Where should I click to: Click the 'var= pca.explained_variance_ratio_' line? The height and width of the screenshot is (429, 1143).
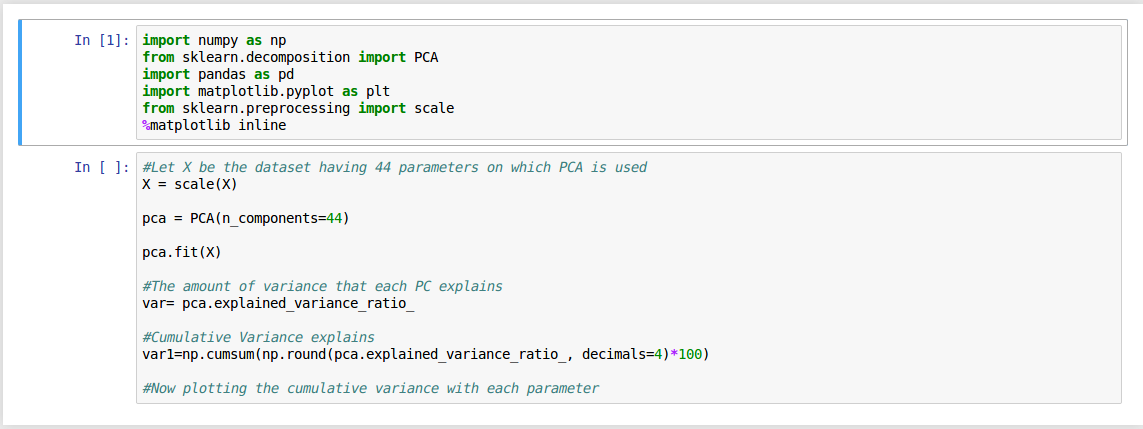tap(278, 304)
